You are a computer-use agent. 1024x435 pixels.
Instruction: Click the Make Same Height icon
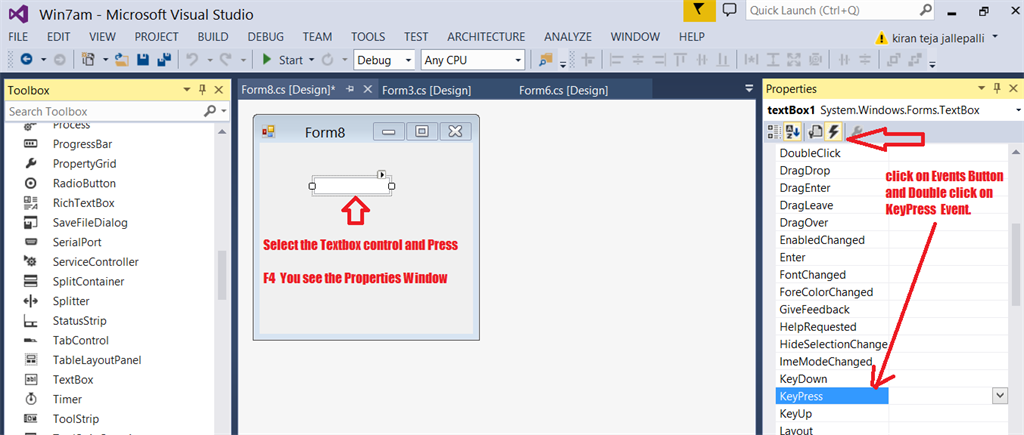coord(773,59)
